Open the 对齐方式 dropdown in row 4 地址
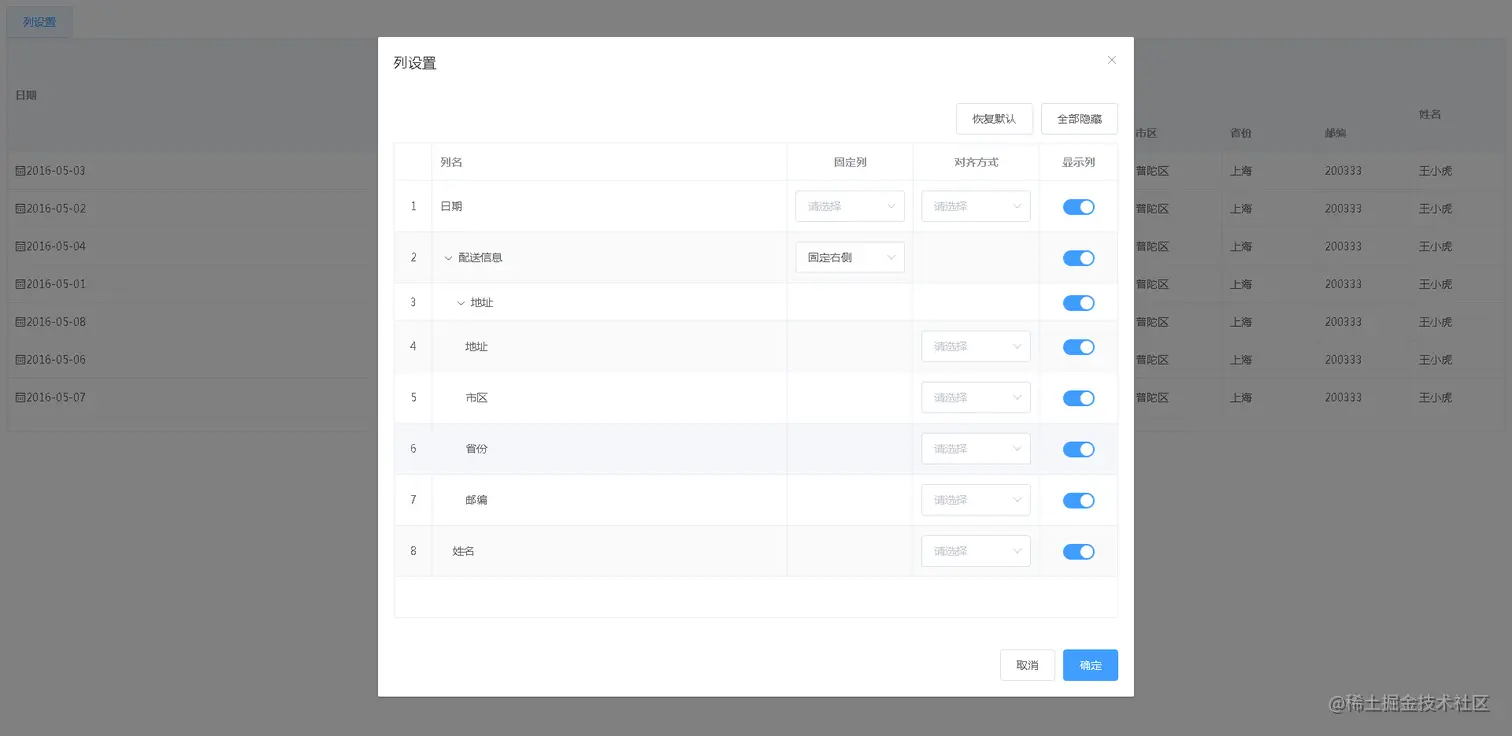This screenshot has height=736, width=1512. (x=976, y=346)
